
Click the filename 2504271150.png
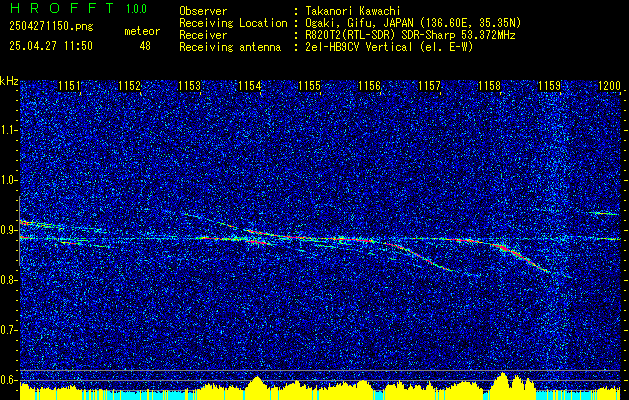pyautogui.click(x=51, y=26)
